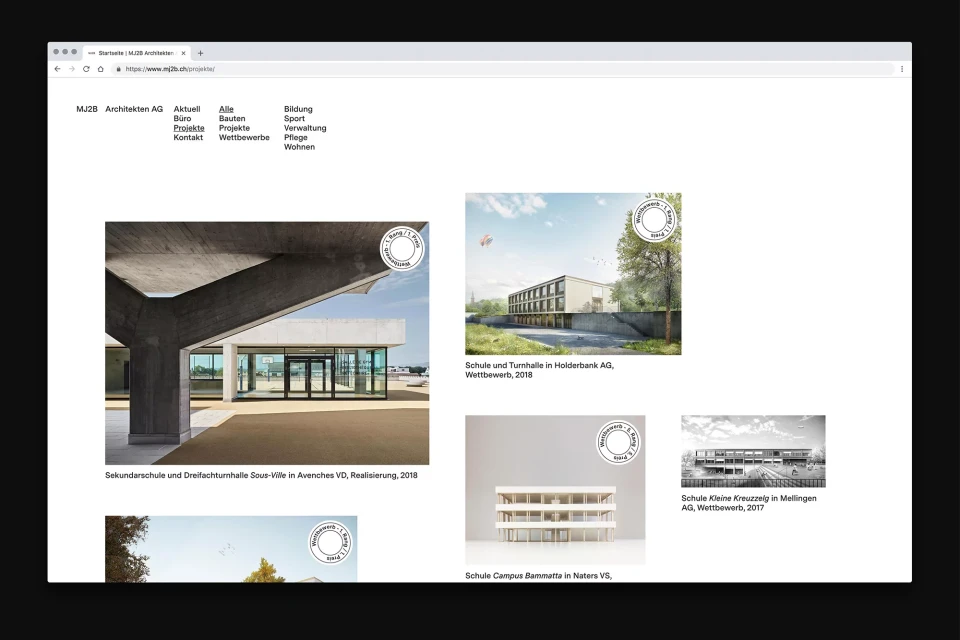
Task: Click the Wettbewerb 1. Rang stamp on Holderbank image
Action: 657,219
